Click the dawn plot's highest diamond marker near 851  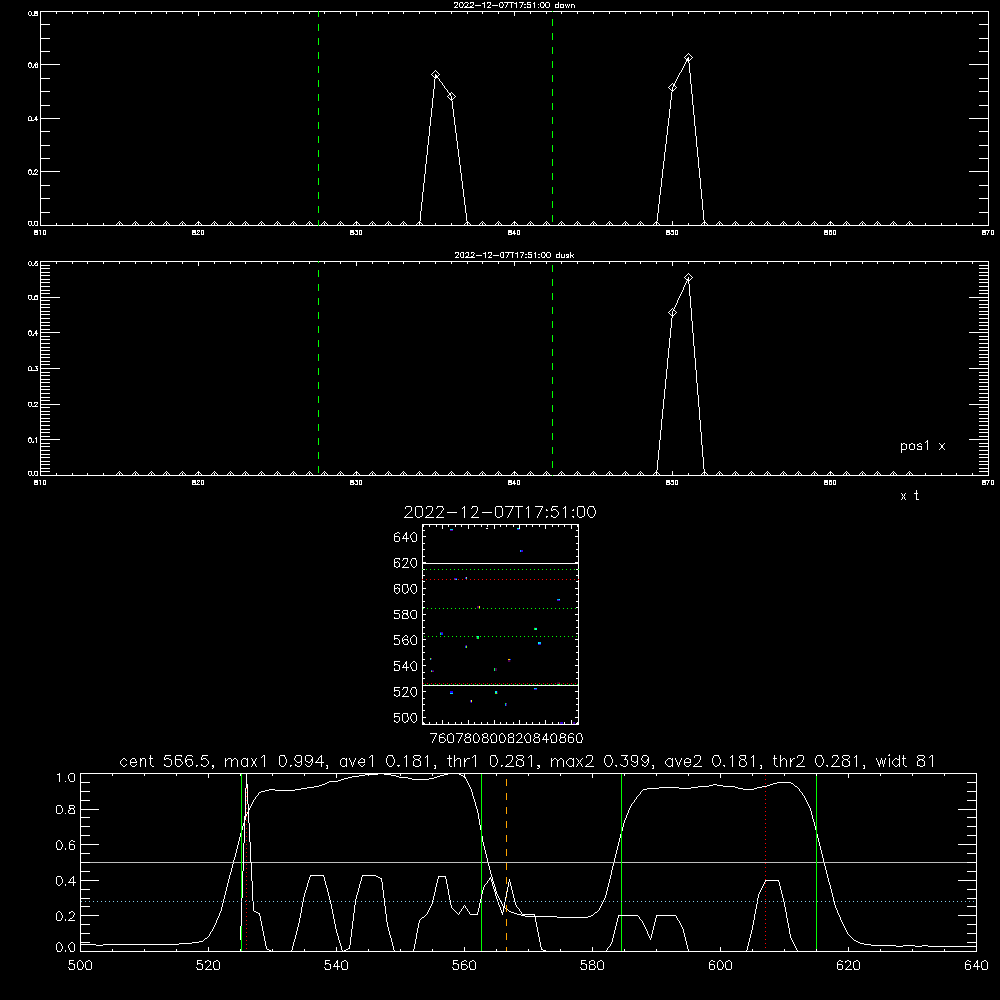688,58
